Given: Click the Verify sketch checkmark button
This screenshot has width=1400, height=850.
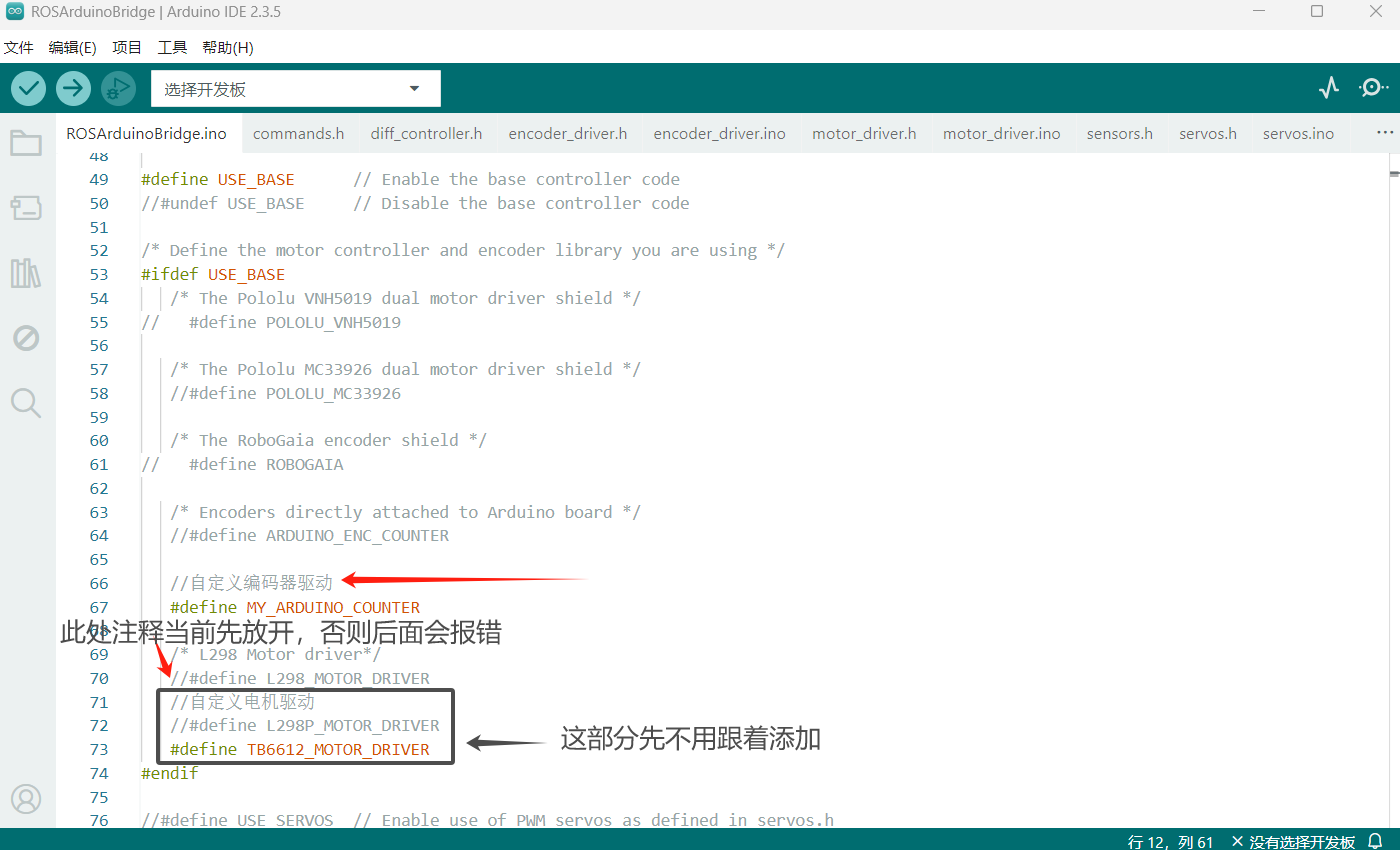Looking at the screenshot, I should (29, 89).
